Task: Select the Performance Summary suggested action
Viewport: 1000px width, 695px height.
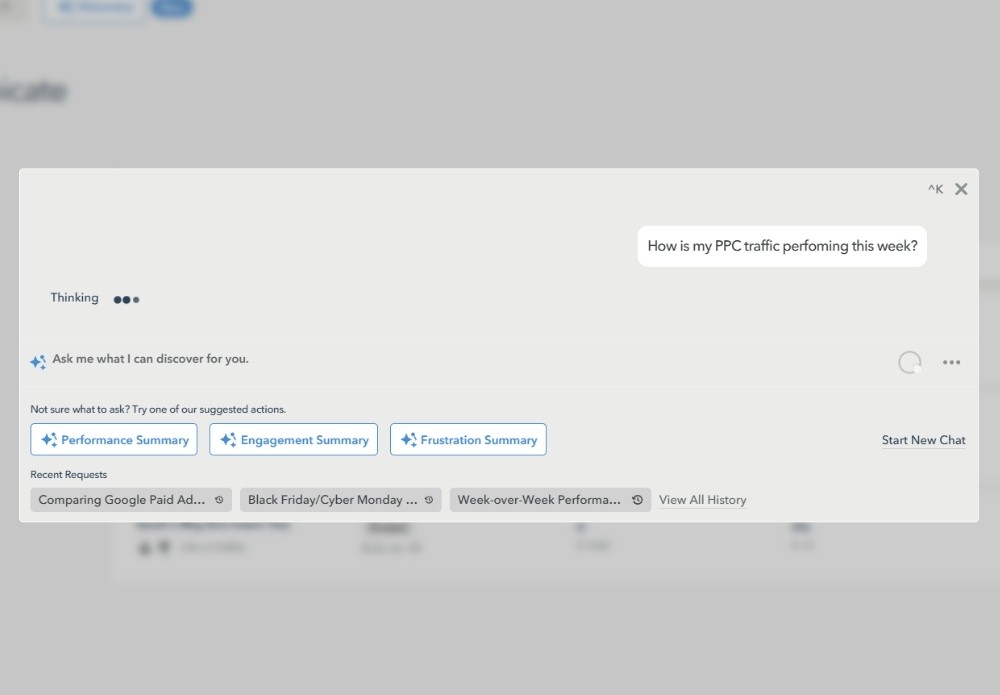Action: [113, 439]
